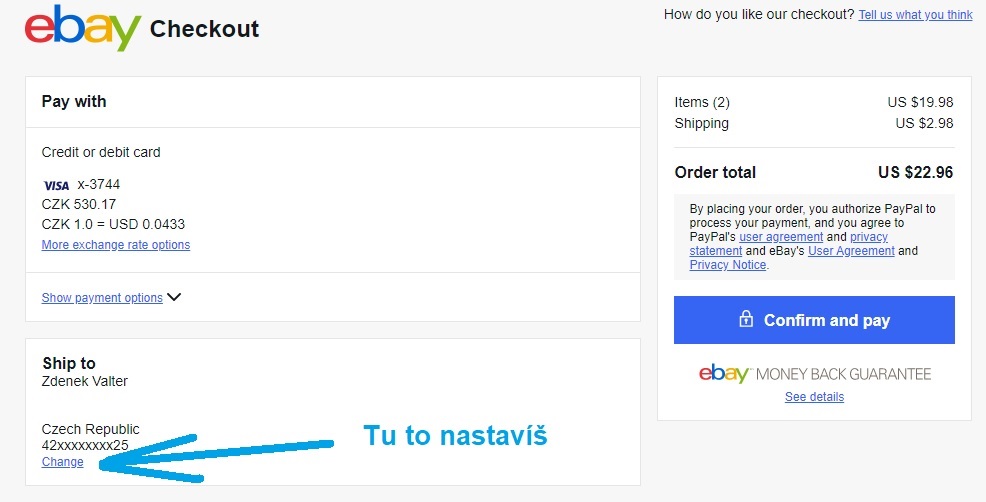Screen dimensions: 986x502
Task: Select the card number x-3744 text
Action: 99,185
